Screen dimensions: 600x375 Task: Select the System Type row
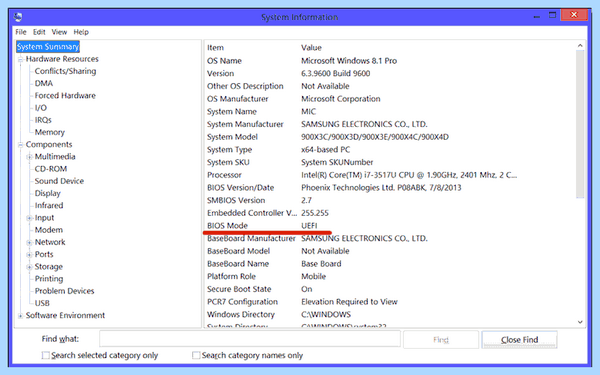click(x=390, y=150)
